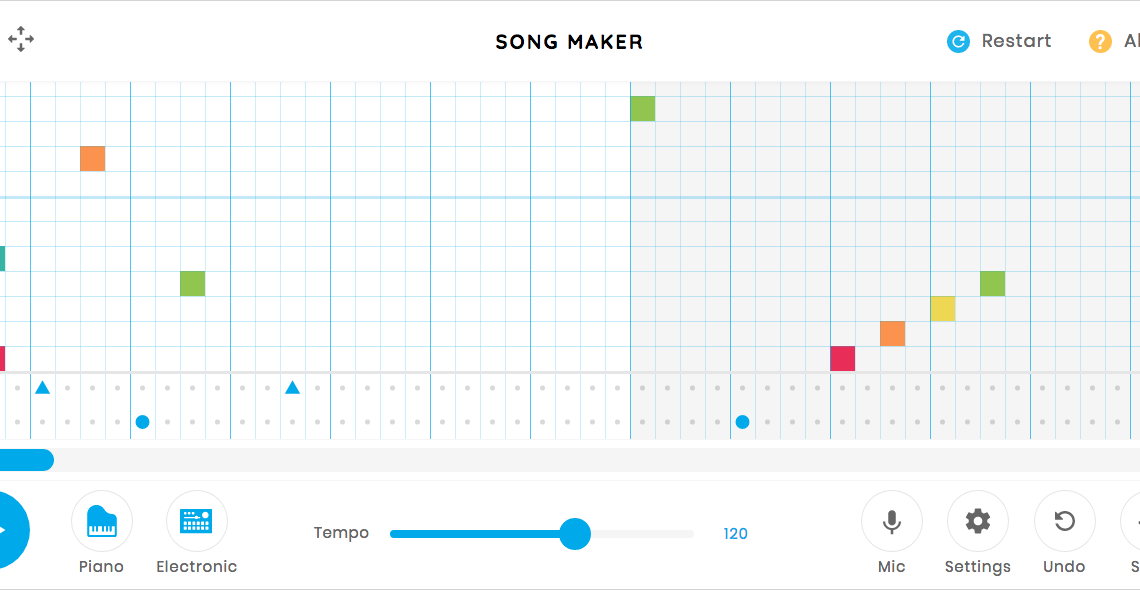Undo the last action

pos(1064,522)
